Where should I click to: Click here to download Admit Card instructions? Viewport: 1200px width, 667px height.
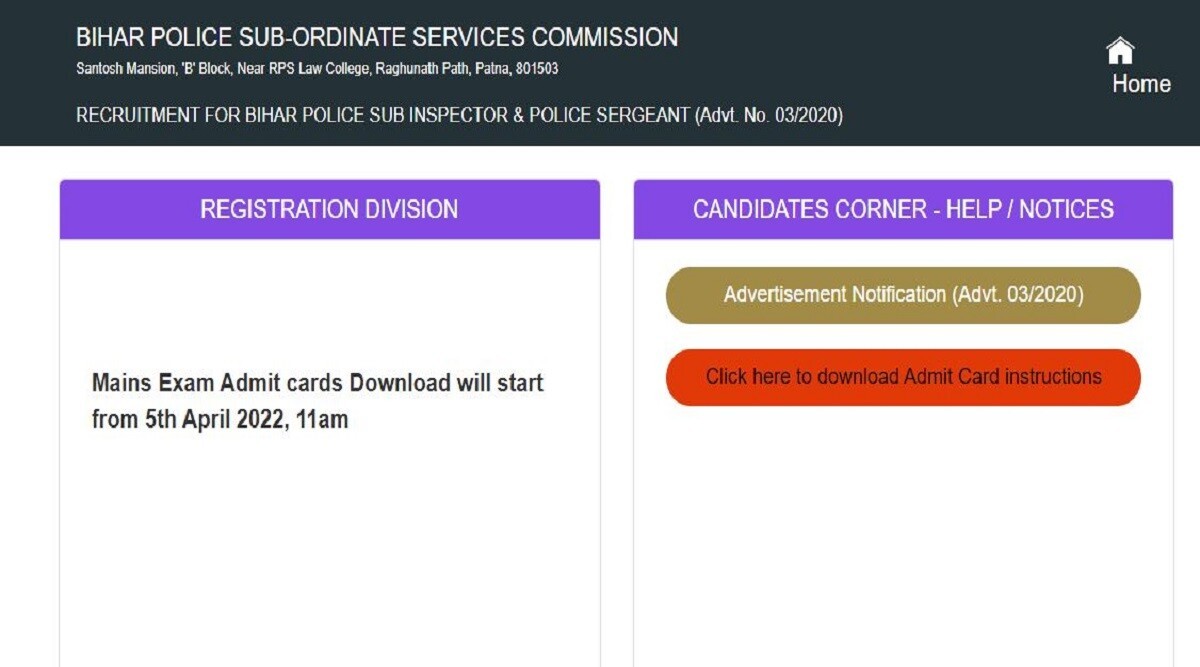point(903,377)
